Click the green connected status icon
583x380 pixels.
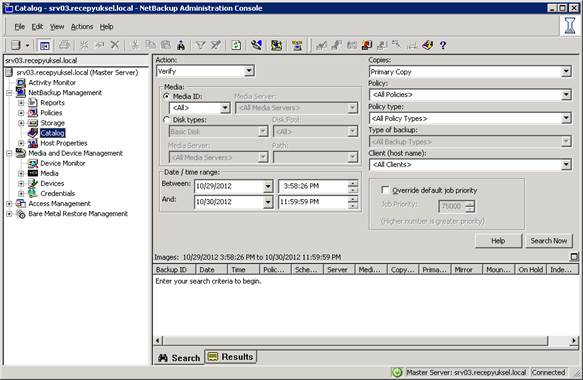coord(397,372)
